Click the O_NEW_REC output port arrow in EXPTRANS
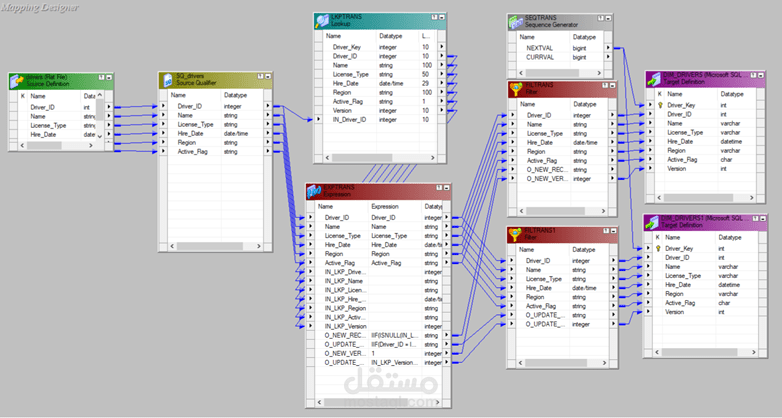The width and height of the screenshot is (782, 418). click(446, 335)
